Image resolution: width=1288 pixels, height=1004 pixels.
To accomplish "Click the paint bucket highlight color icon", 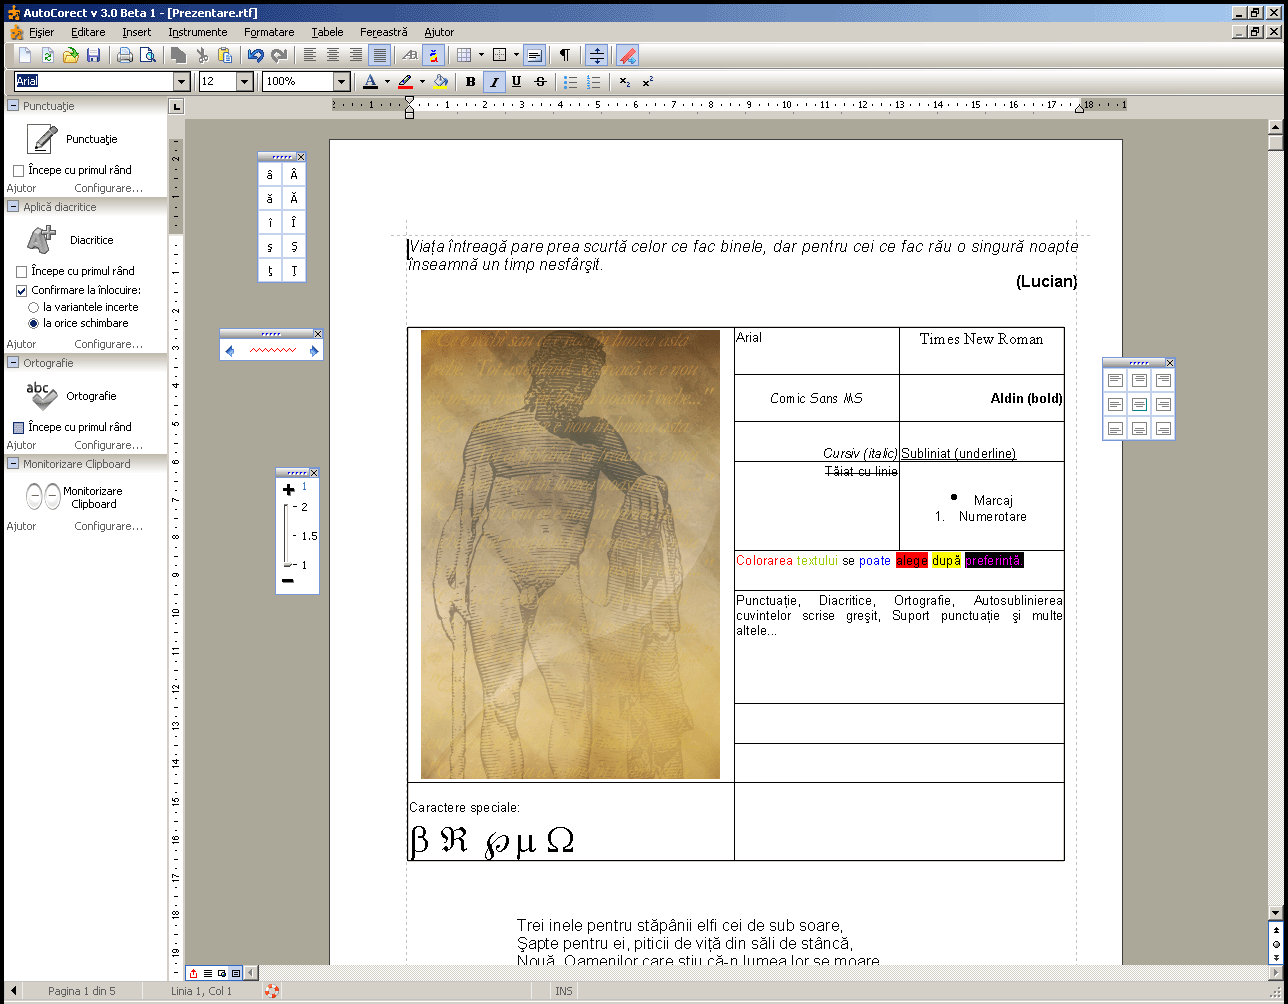I will tap(440, 82).
